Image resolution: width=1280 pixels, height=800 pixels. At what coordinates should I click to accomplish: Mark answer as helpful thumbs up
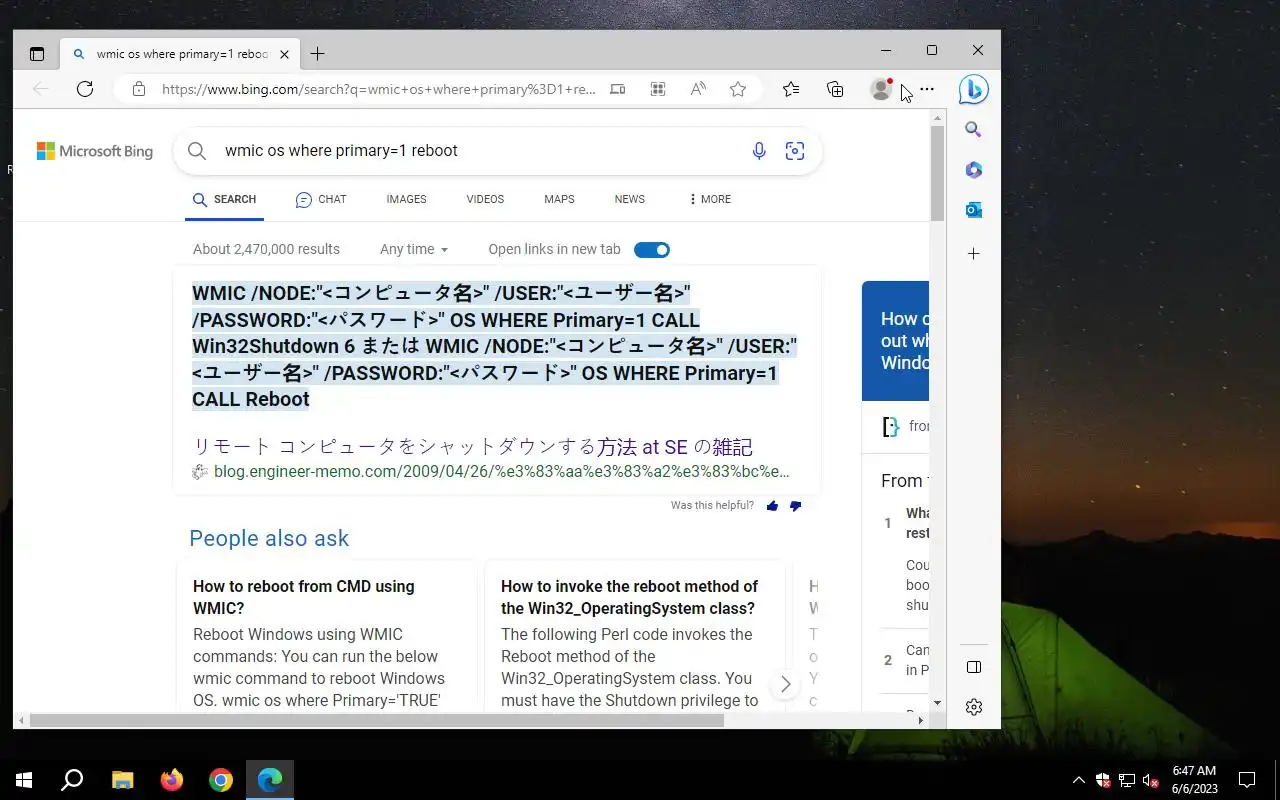tap(772, 506)
